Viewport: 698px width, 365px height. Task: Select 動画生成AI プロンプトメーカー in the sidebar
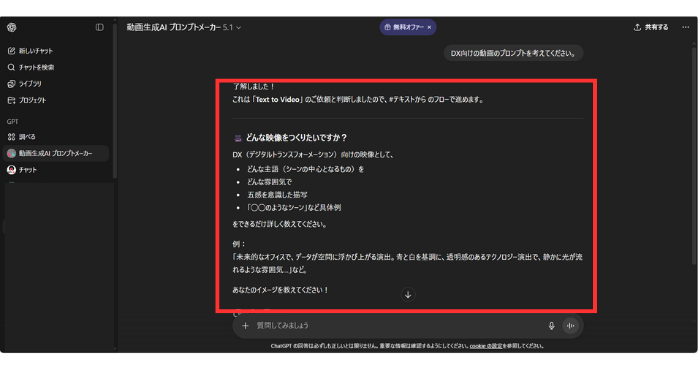pos(56,153)
